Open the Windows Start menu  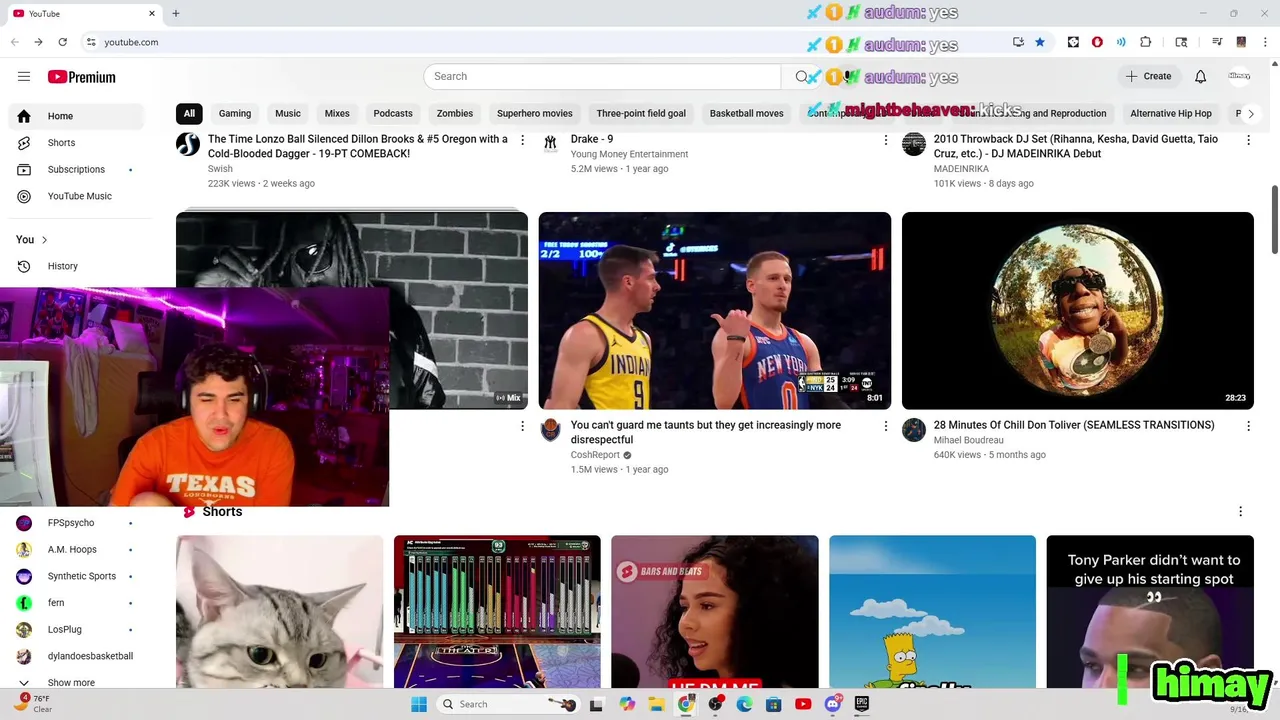(x=419, y=704)
